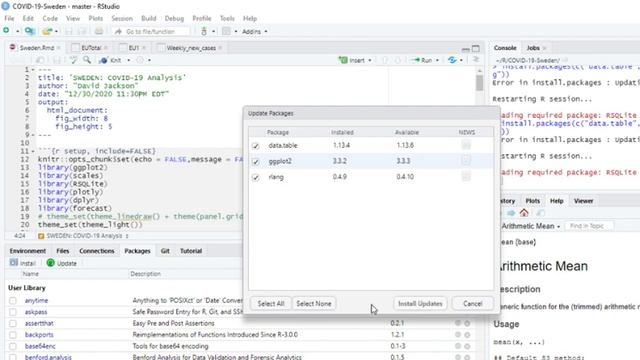Uncheck the rlang update checkbox
This screenshot has height=360, width=640.
coord(256,178)
